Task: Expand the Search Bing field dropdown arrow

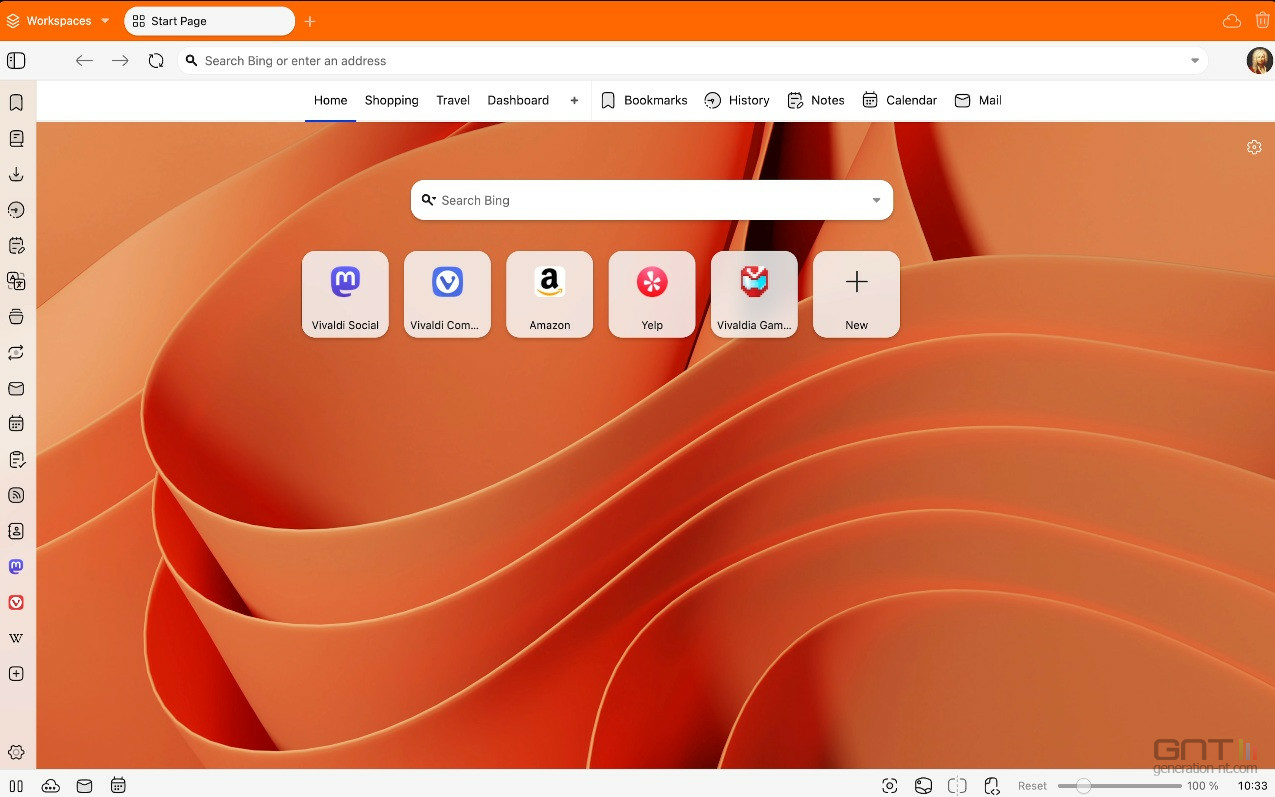Action: (x=876, y=200)
